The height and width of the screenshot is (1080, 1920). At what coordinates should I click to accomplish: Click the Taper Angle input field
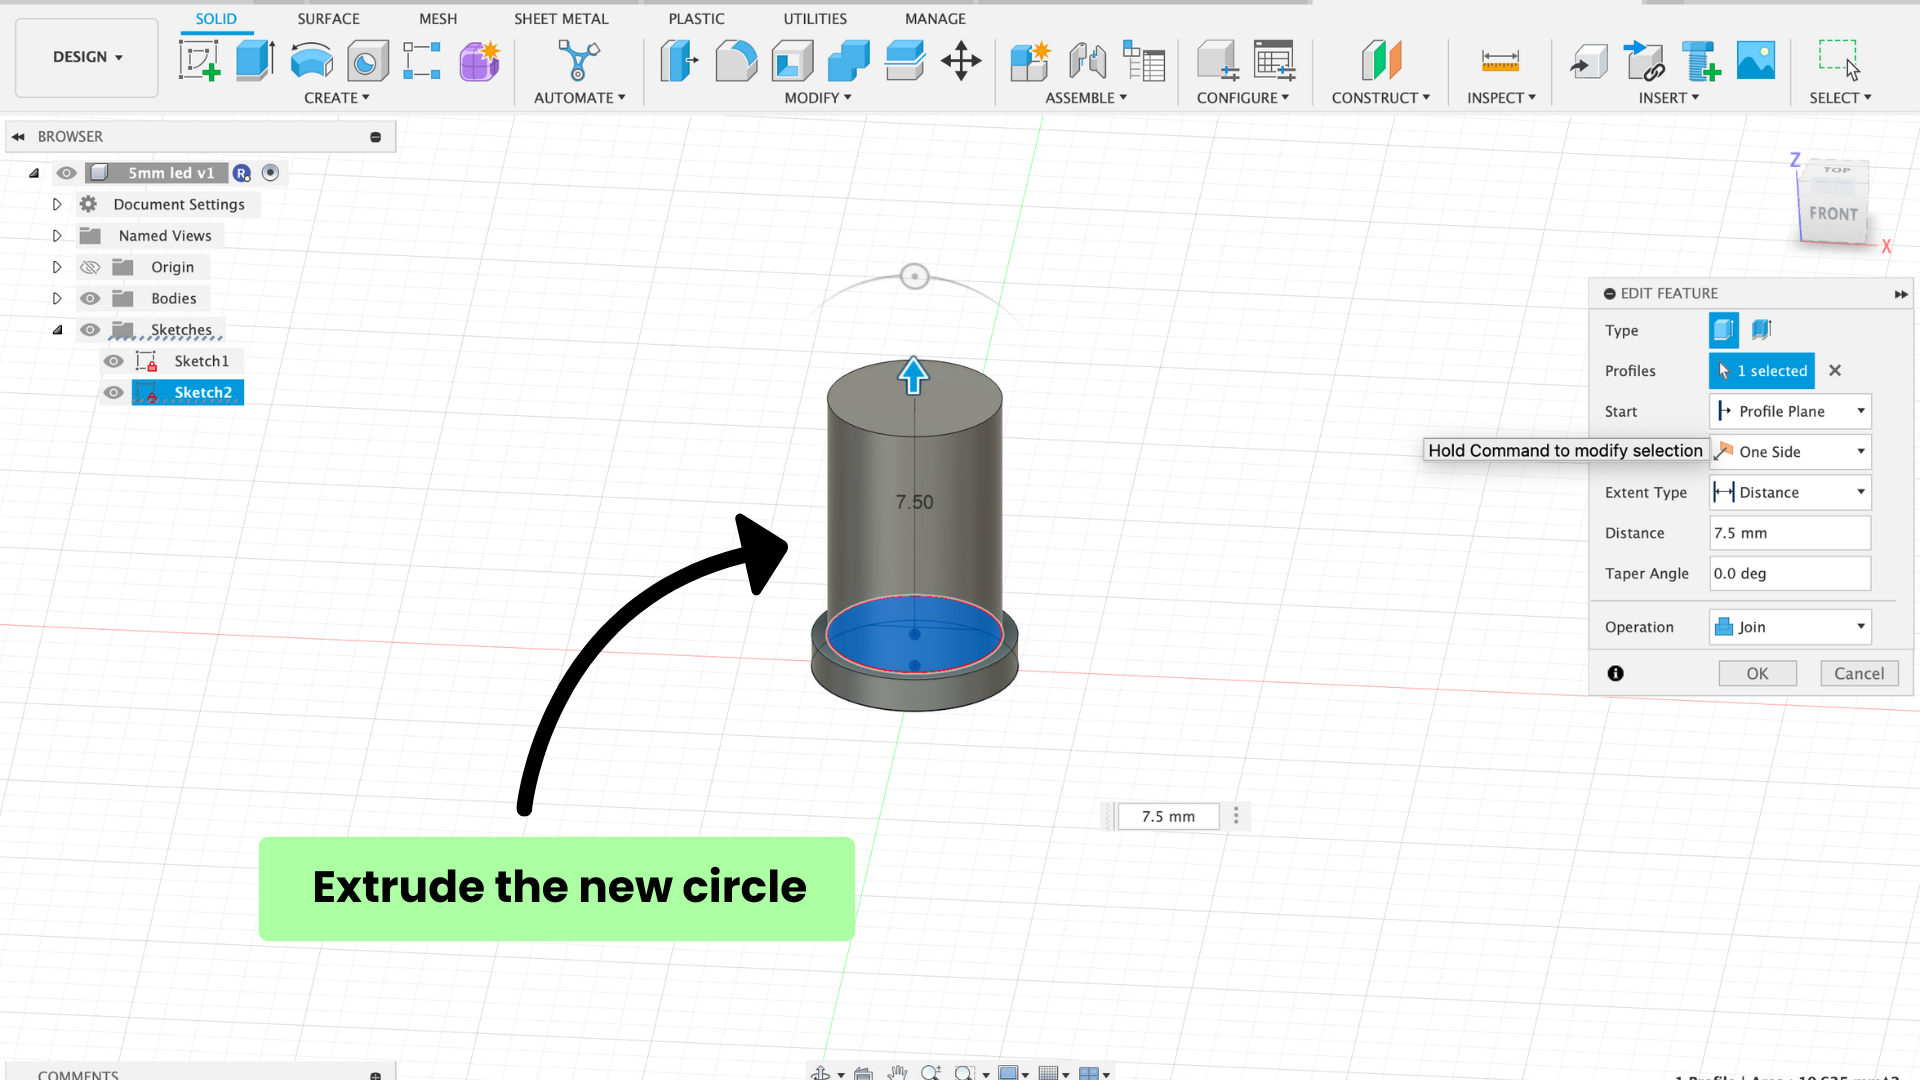tap(1789, 573)
